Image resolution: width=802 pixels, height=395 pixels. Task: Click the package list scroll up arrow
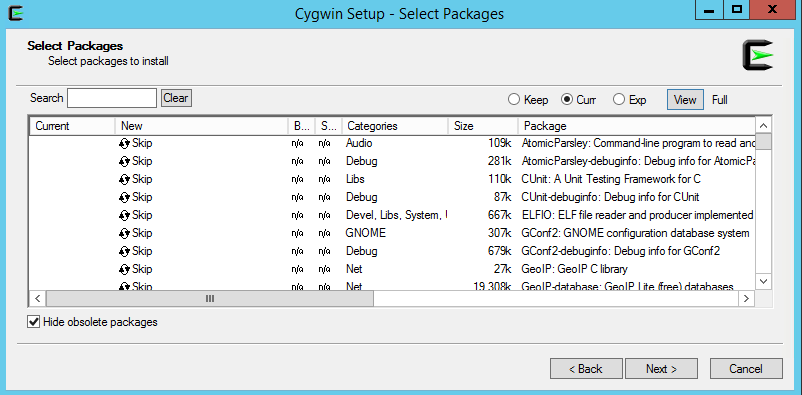click(763, 126)
